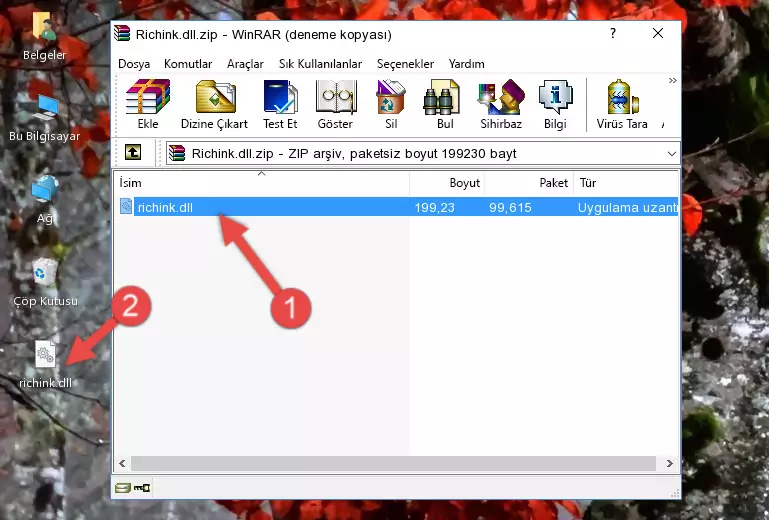Viewport: 769px width, 520px height.
Task: Open the Araçlar menu
Action: click(x=245, y=64)
